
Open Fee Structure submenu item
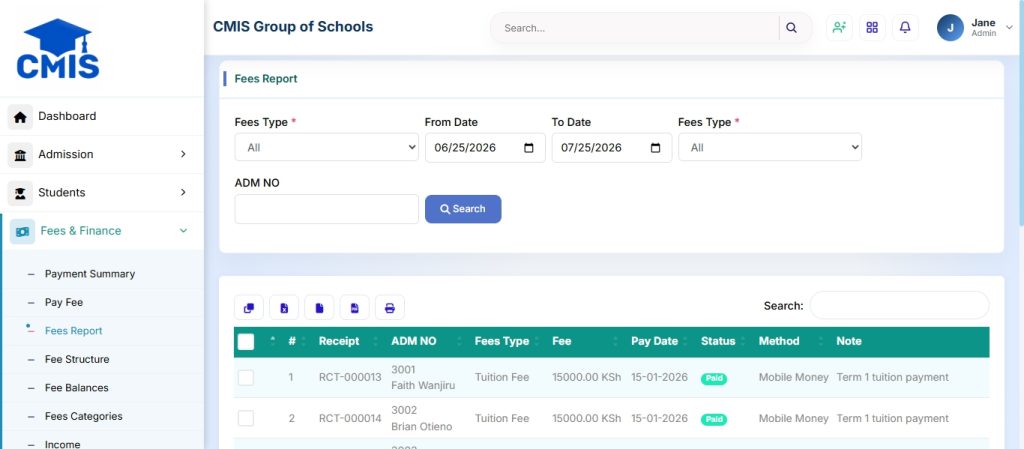pos(77,359)
